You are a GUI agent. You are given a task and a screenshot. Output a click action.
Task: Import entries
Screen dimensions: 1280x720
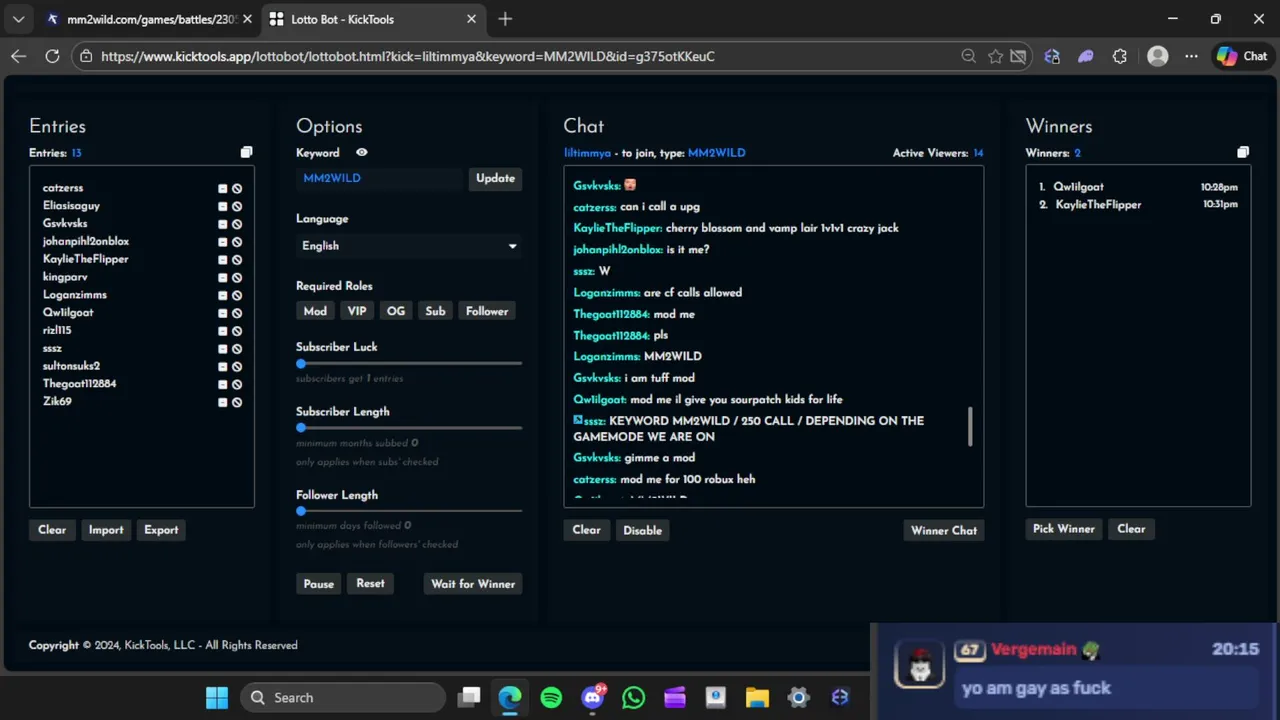pyautogui.click(x=106, y=530)
